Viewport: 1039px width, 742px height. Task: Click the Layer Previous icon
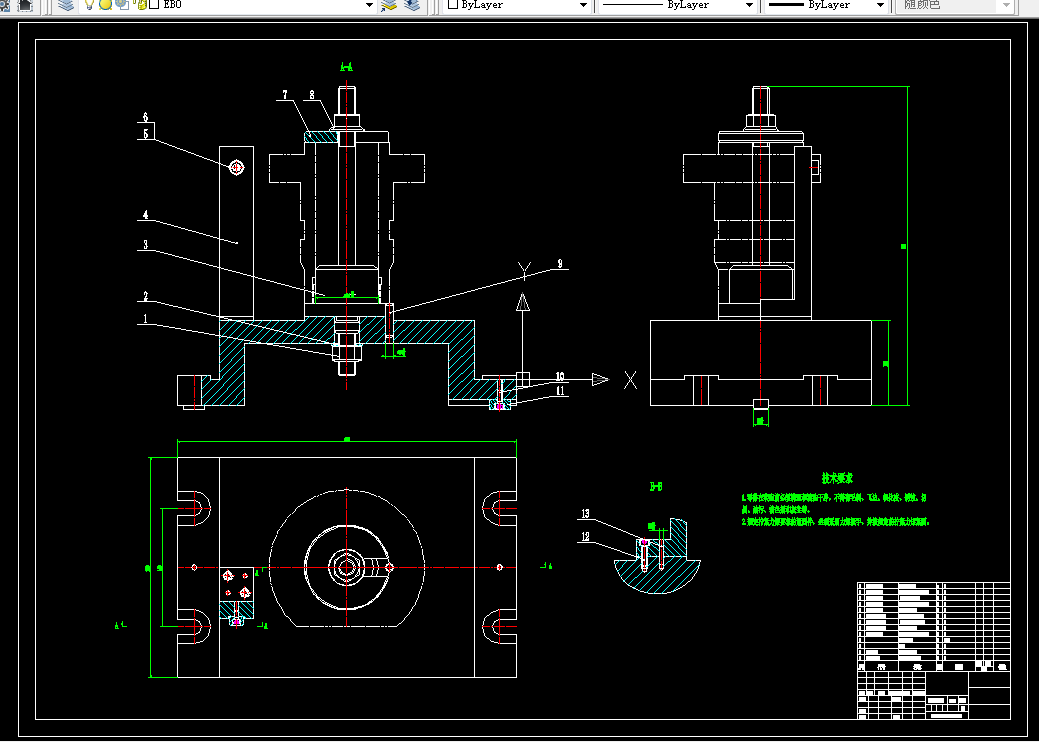(411, 5)
